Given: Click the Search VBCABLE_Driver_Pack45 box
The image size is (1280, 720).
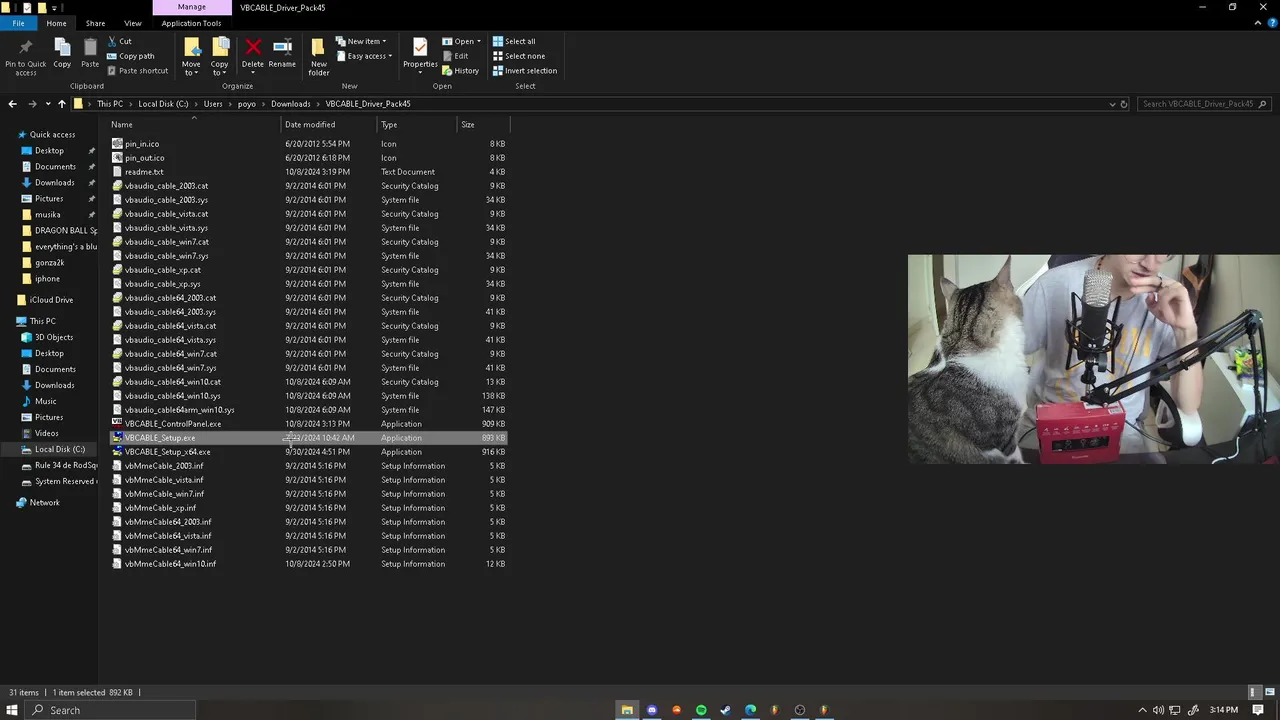Looking at the screenshot, I should pos(1205,104).
